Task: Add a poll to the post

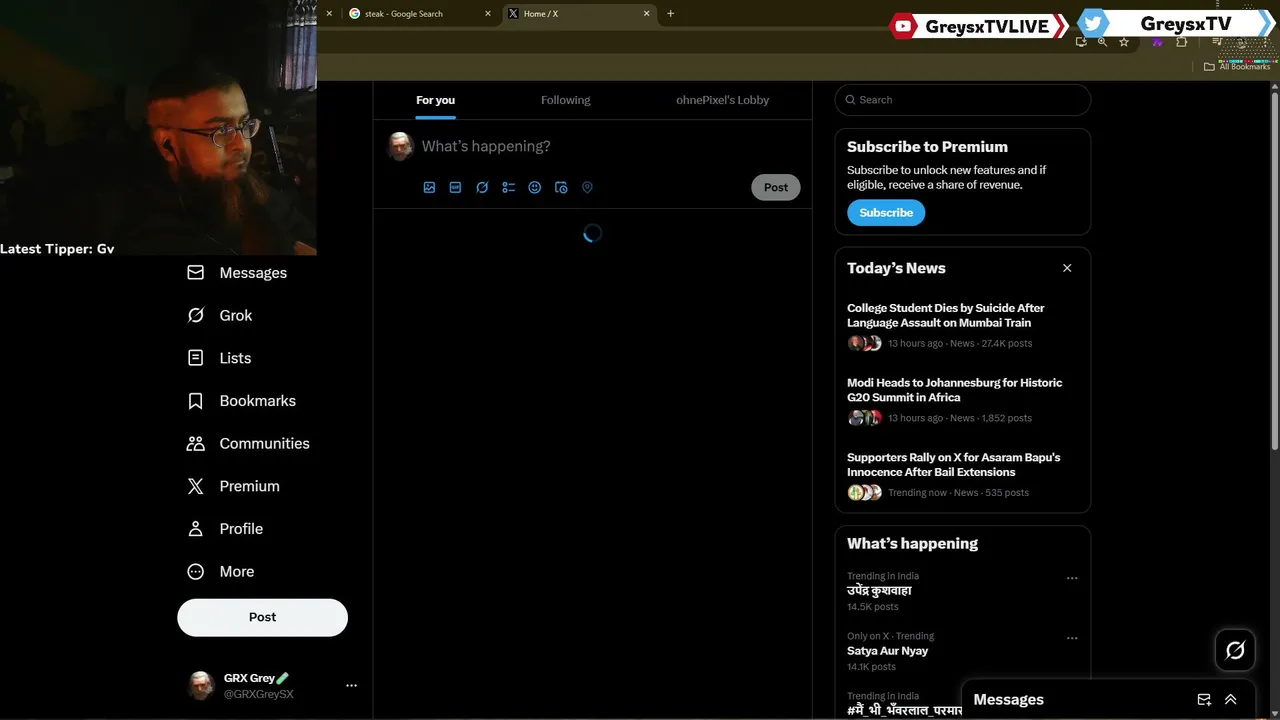Action: click(508, 187)
